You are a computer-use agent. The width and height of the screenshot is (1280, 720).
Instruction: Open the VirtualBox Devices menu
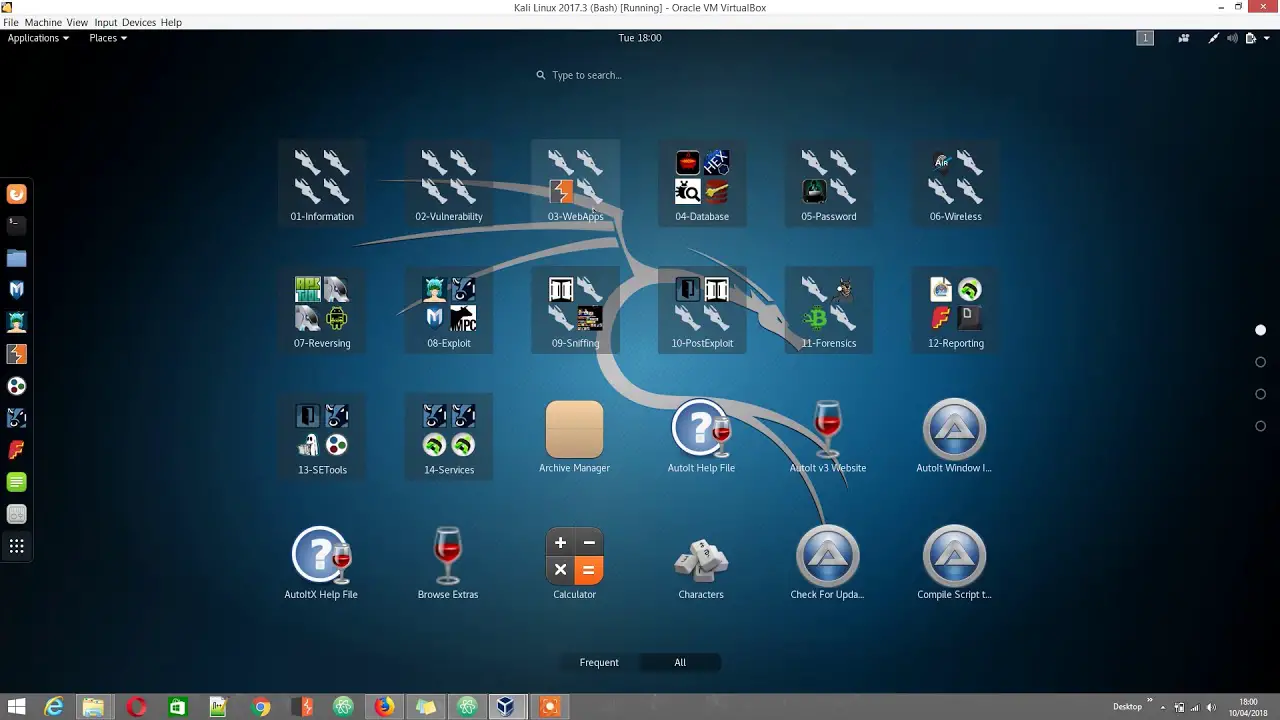(138, 22)
